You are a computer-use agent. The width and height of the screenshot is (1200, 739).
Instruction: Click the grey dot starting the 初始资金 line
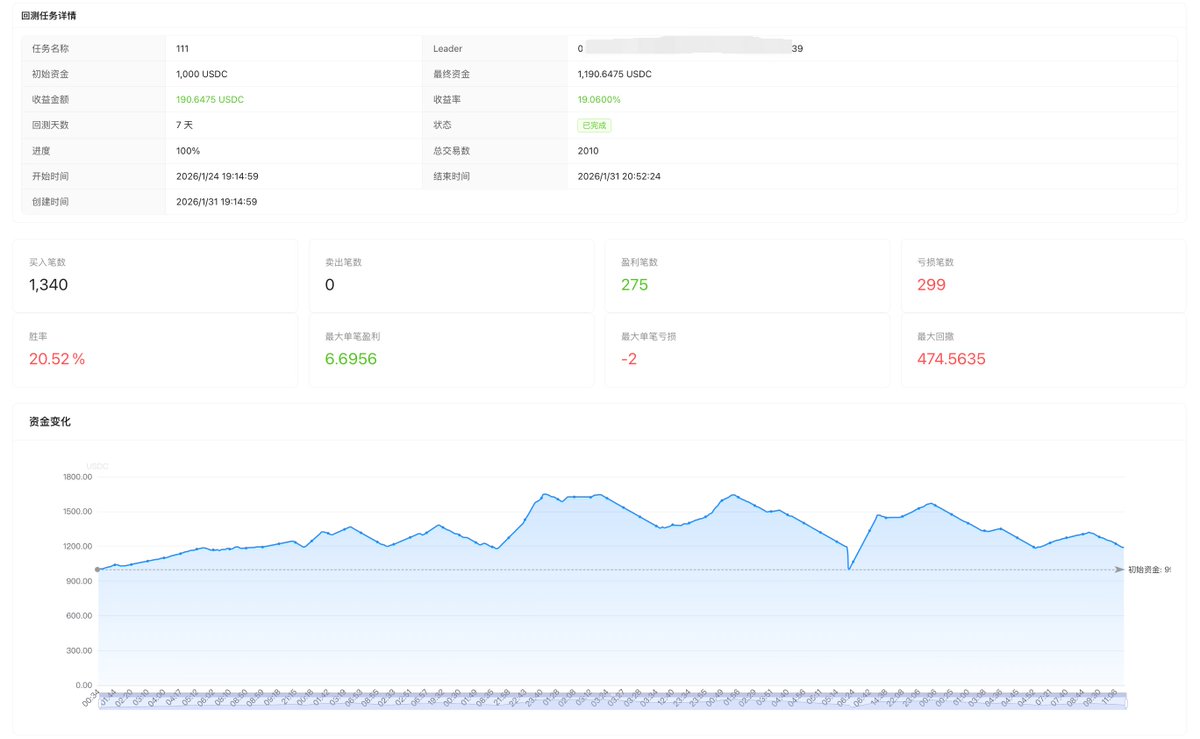pyautogui.click(x=97, y=569)
